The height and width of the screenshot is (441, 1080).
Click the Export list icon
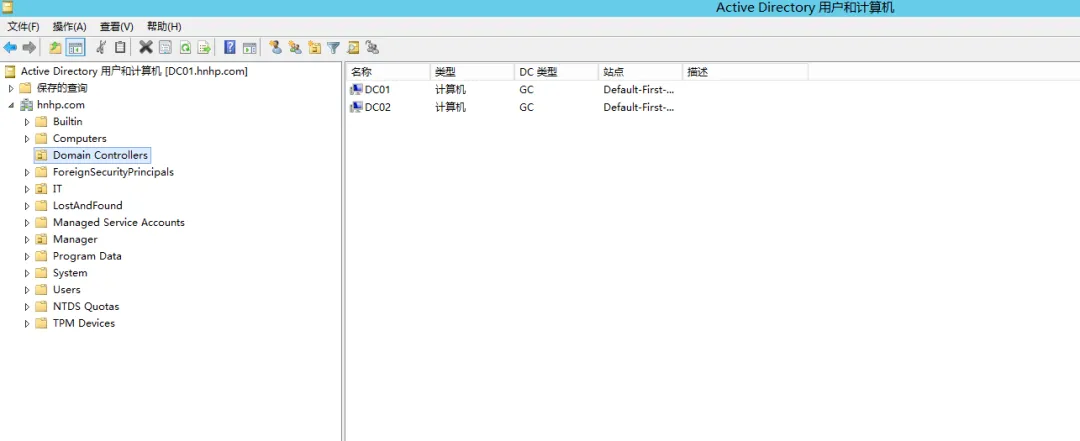point(204,48)
